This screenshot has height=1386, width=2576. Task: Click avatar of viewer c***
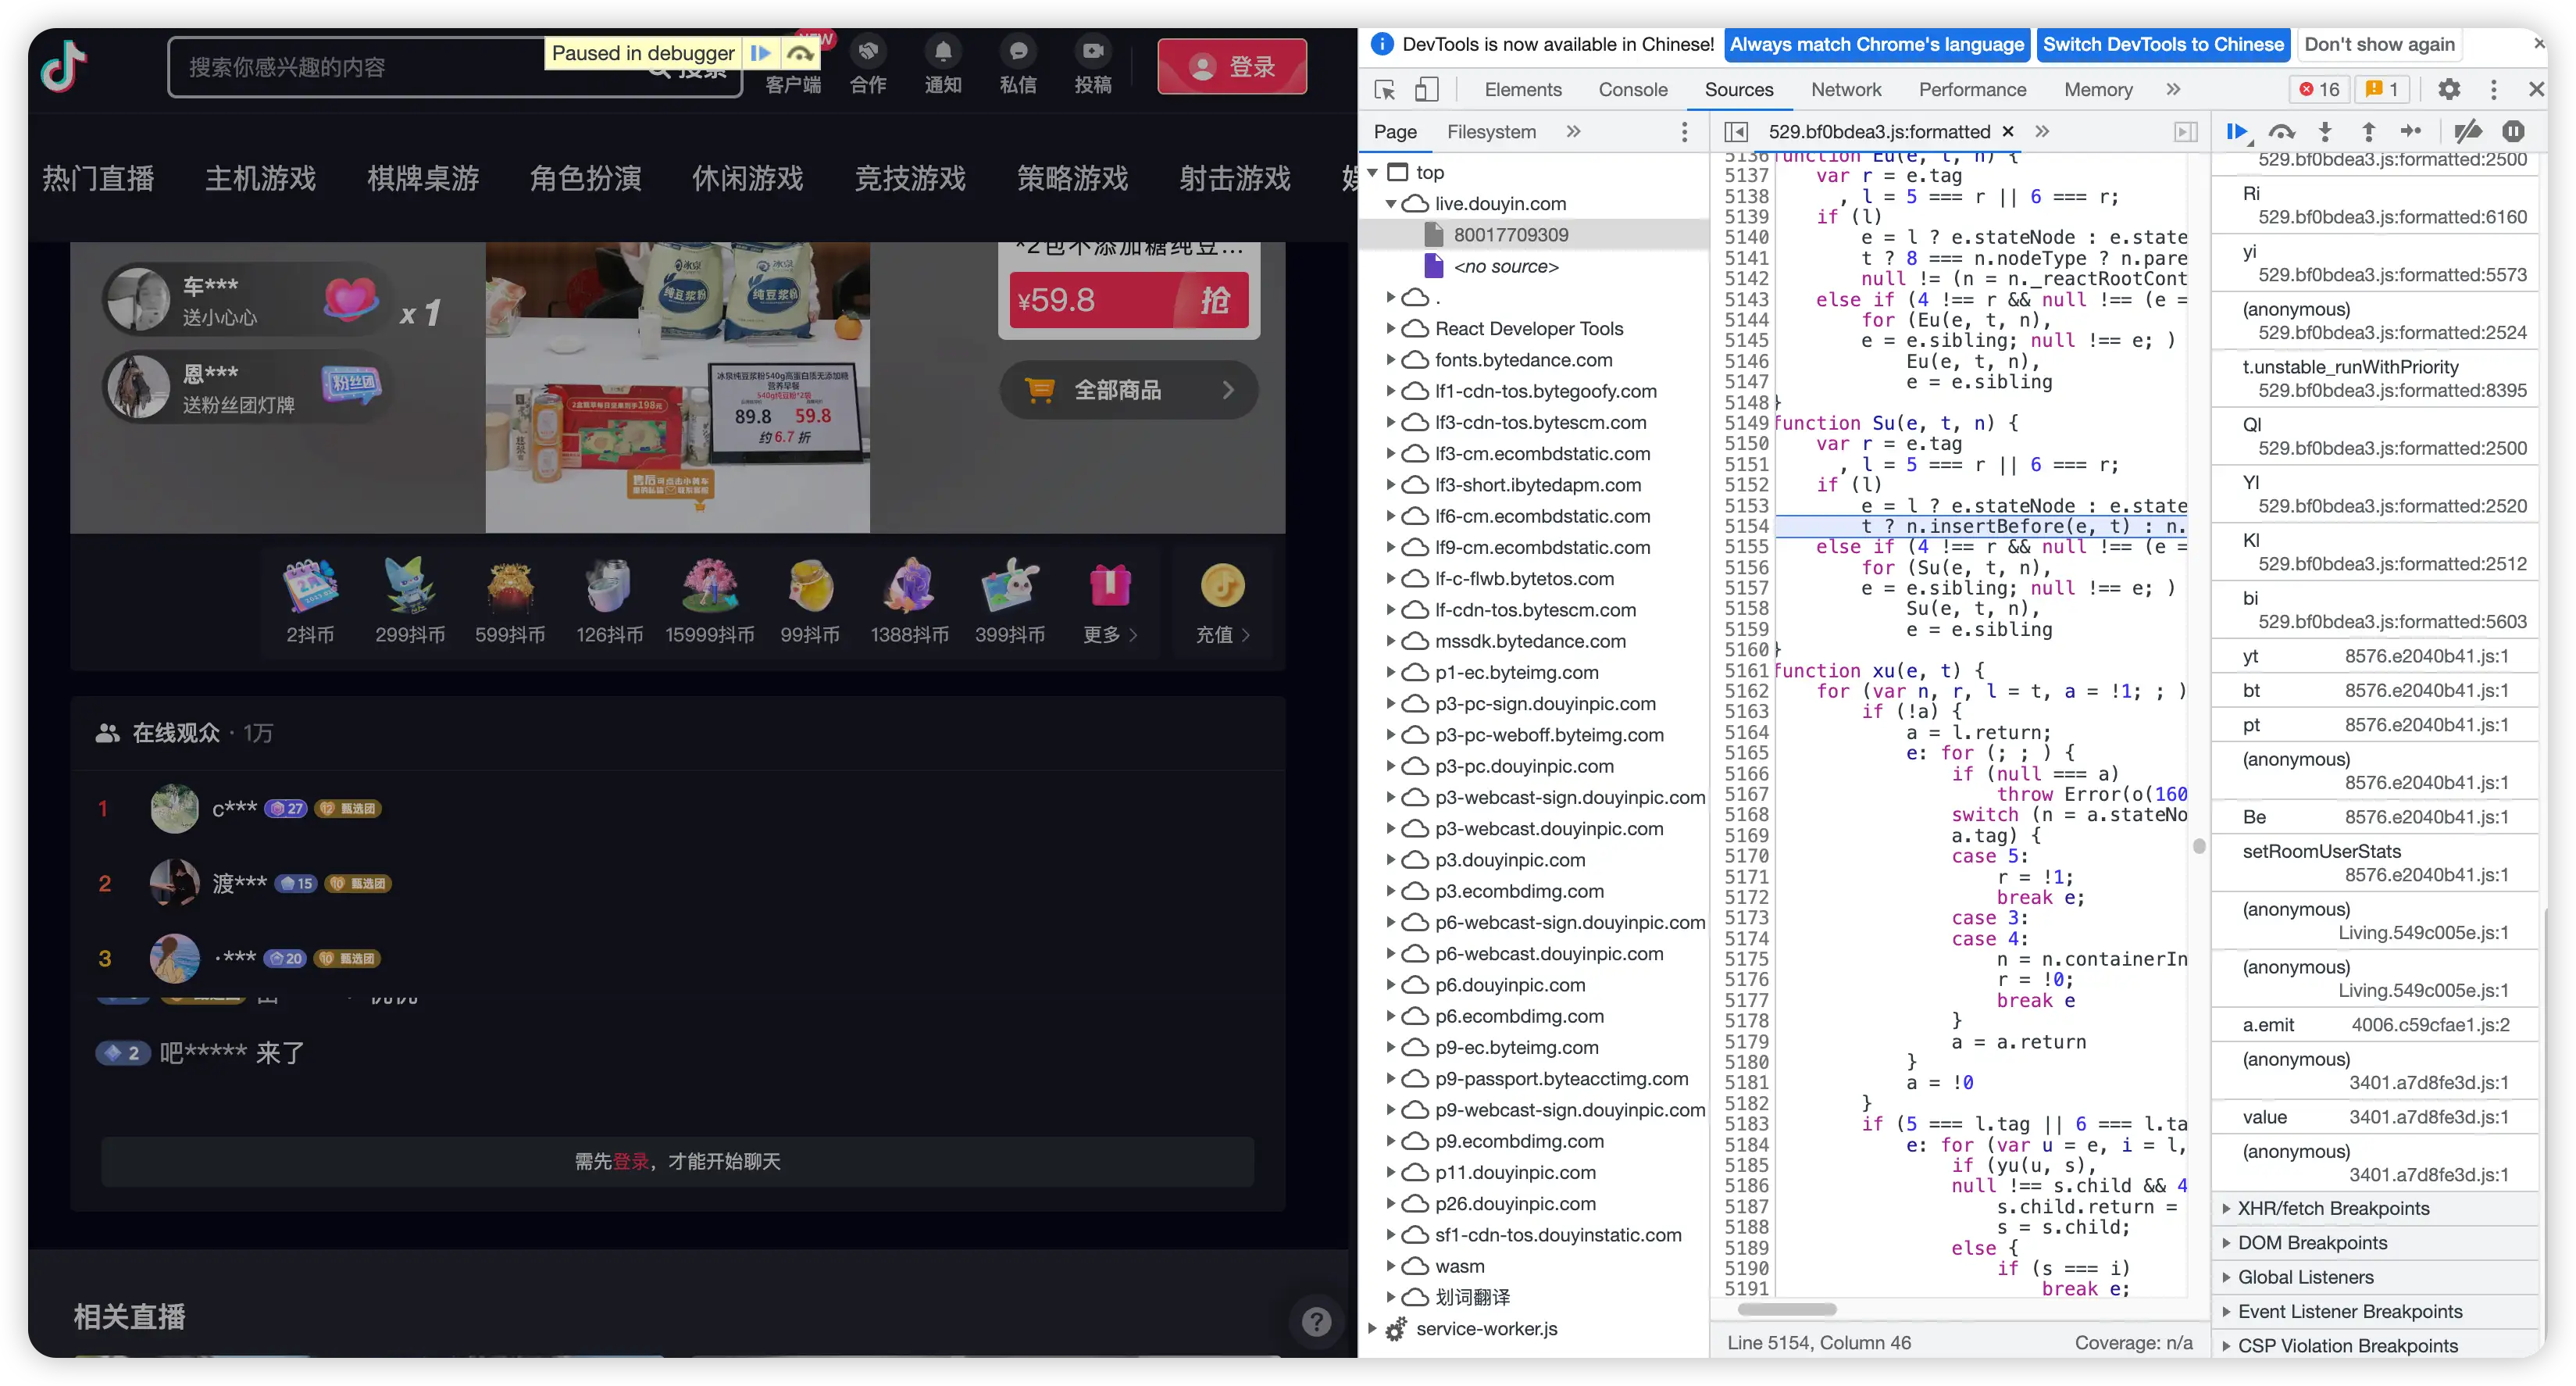[174, 808]
